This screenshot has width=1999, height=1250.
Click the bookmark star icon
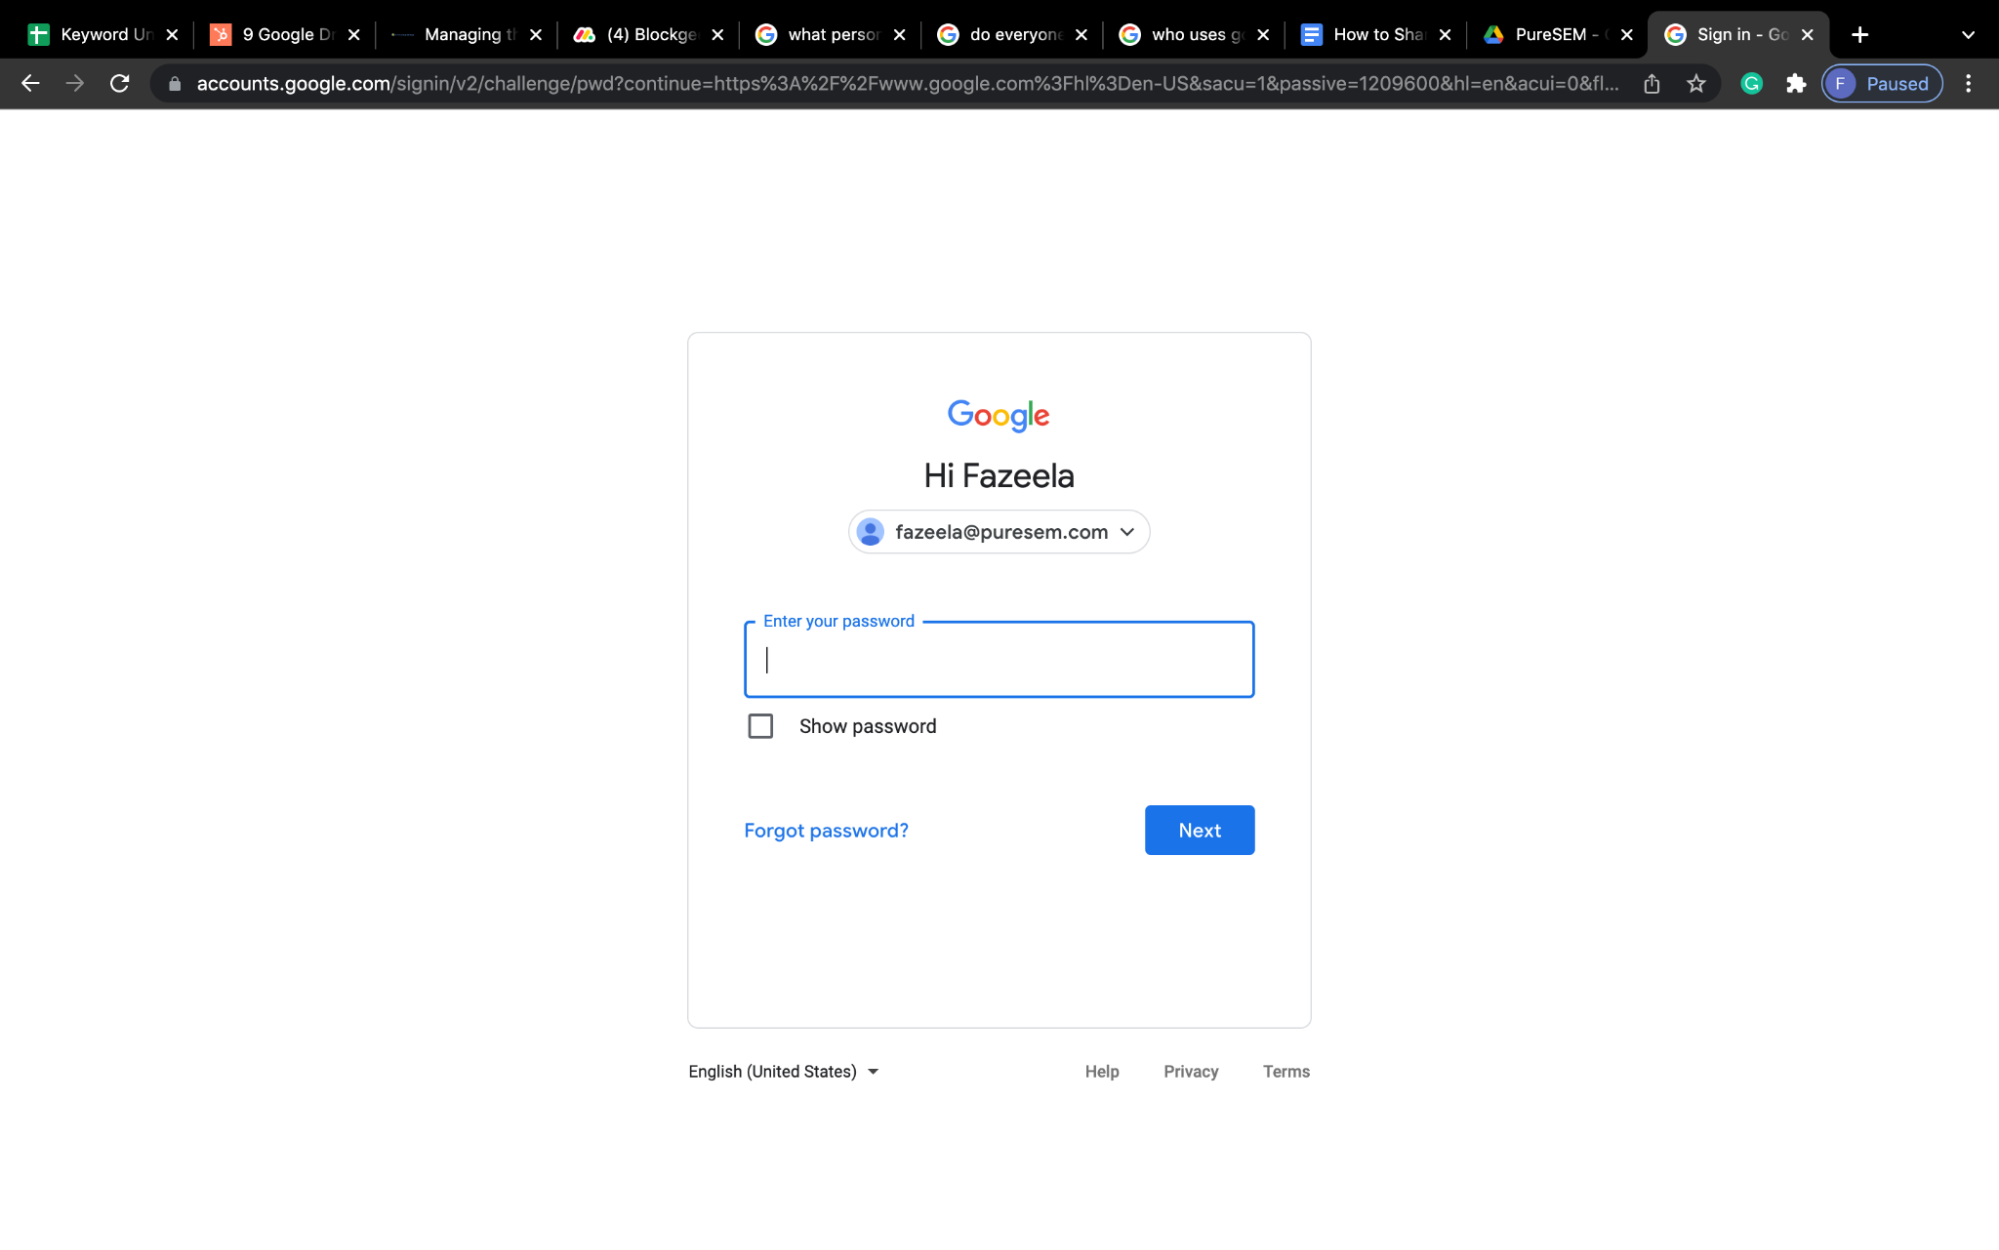pyautogui.click(x=1697, y=84)
